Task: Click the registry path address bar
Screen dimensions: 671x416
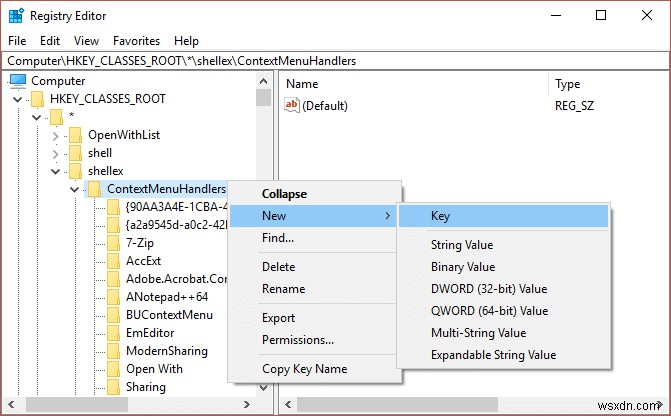Action: coord(335,61)
